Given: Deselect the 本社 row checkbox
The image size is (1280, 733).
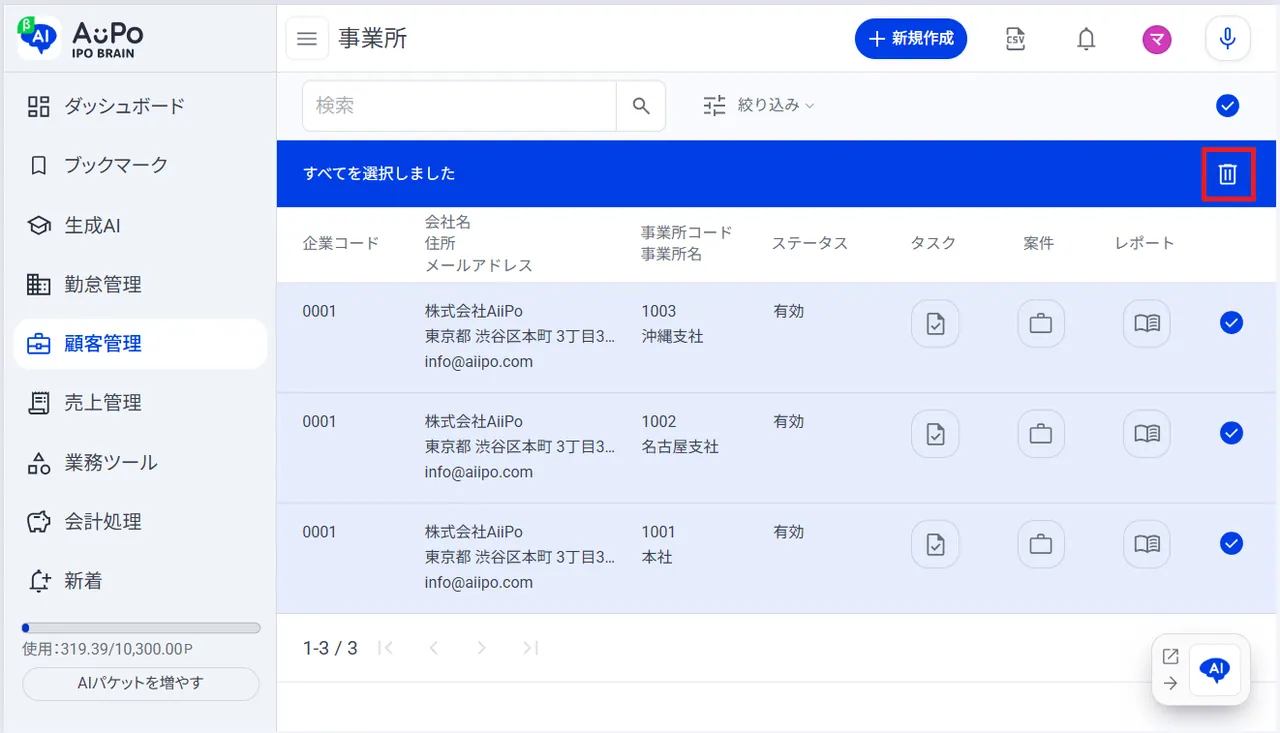Looking at the screenshot, I should click(x=1232, y=542).
